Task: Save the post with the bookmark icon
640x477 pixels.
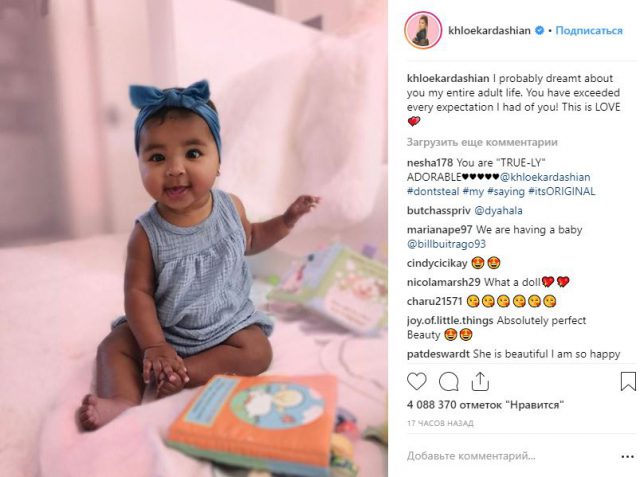Action: tap(628, 382)
